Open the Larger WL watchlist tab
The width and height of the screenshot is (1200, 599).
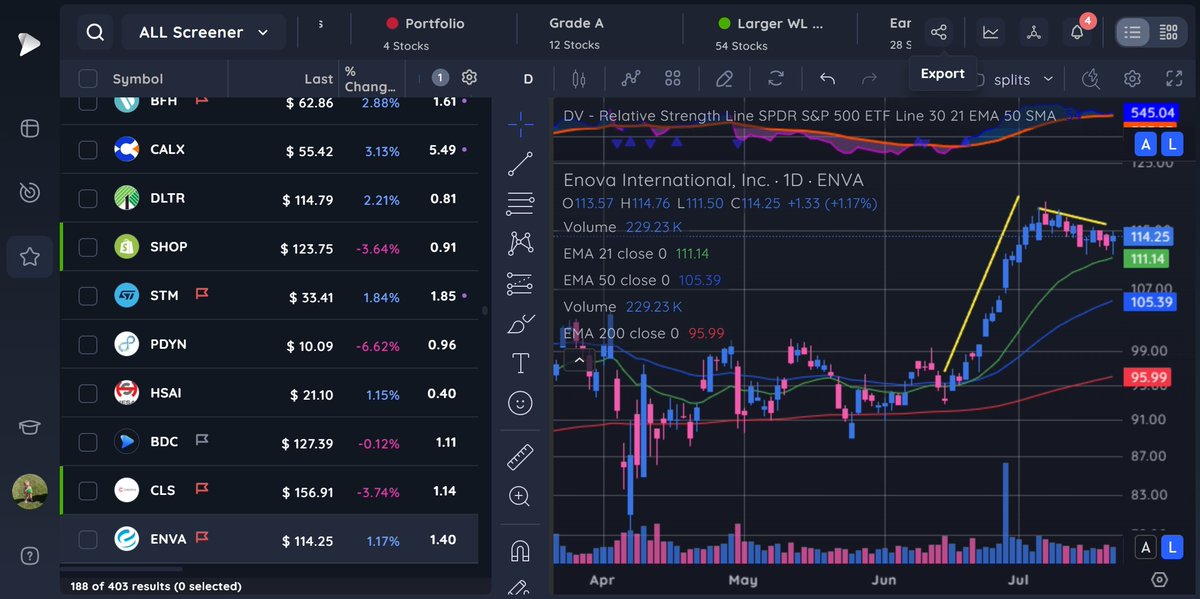click(770, 33)
